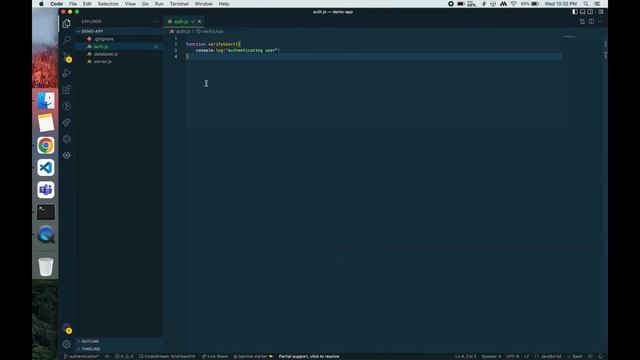Open Spotlight search in the menu bar
640x360 pixels.
586,4
